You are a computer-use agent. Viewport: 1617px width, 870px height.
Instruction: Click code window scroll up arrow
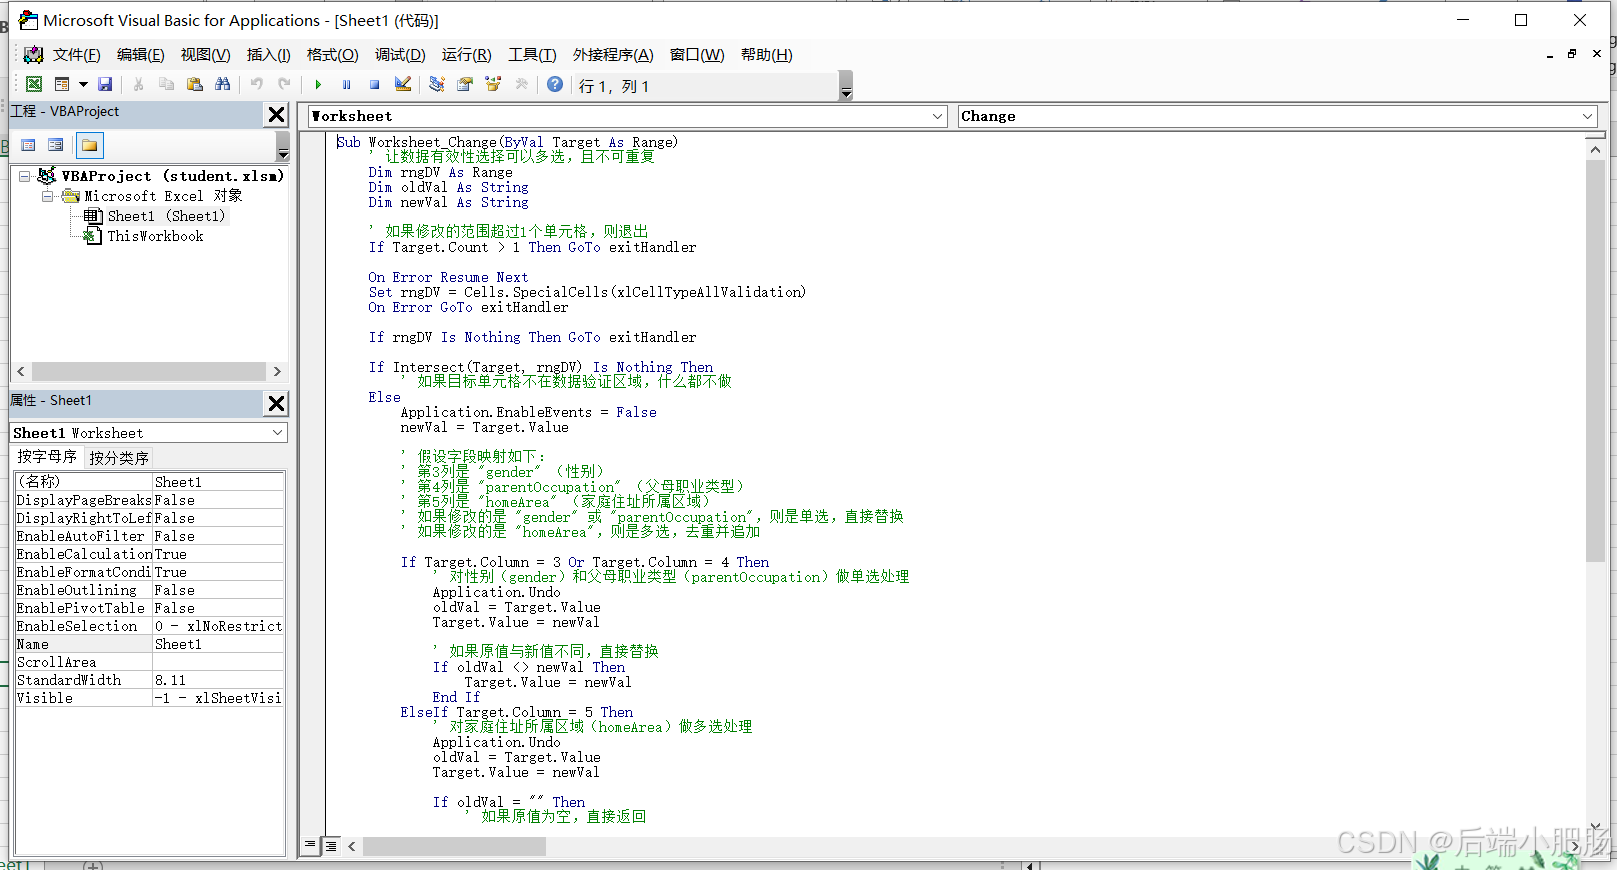pos(1596,149)
